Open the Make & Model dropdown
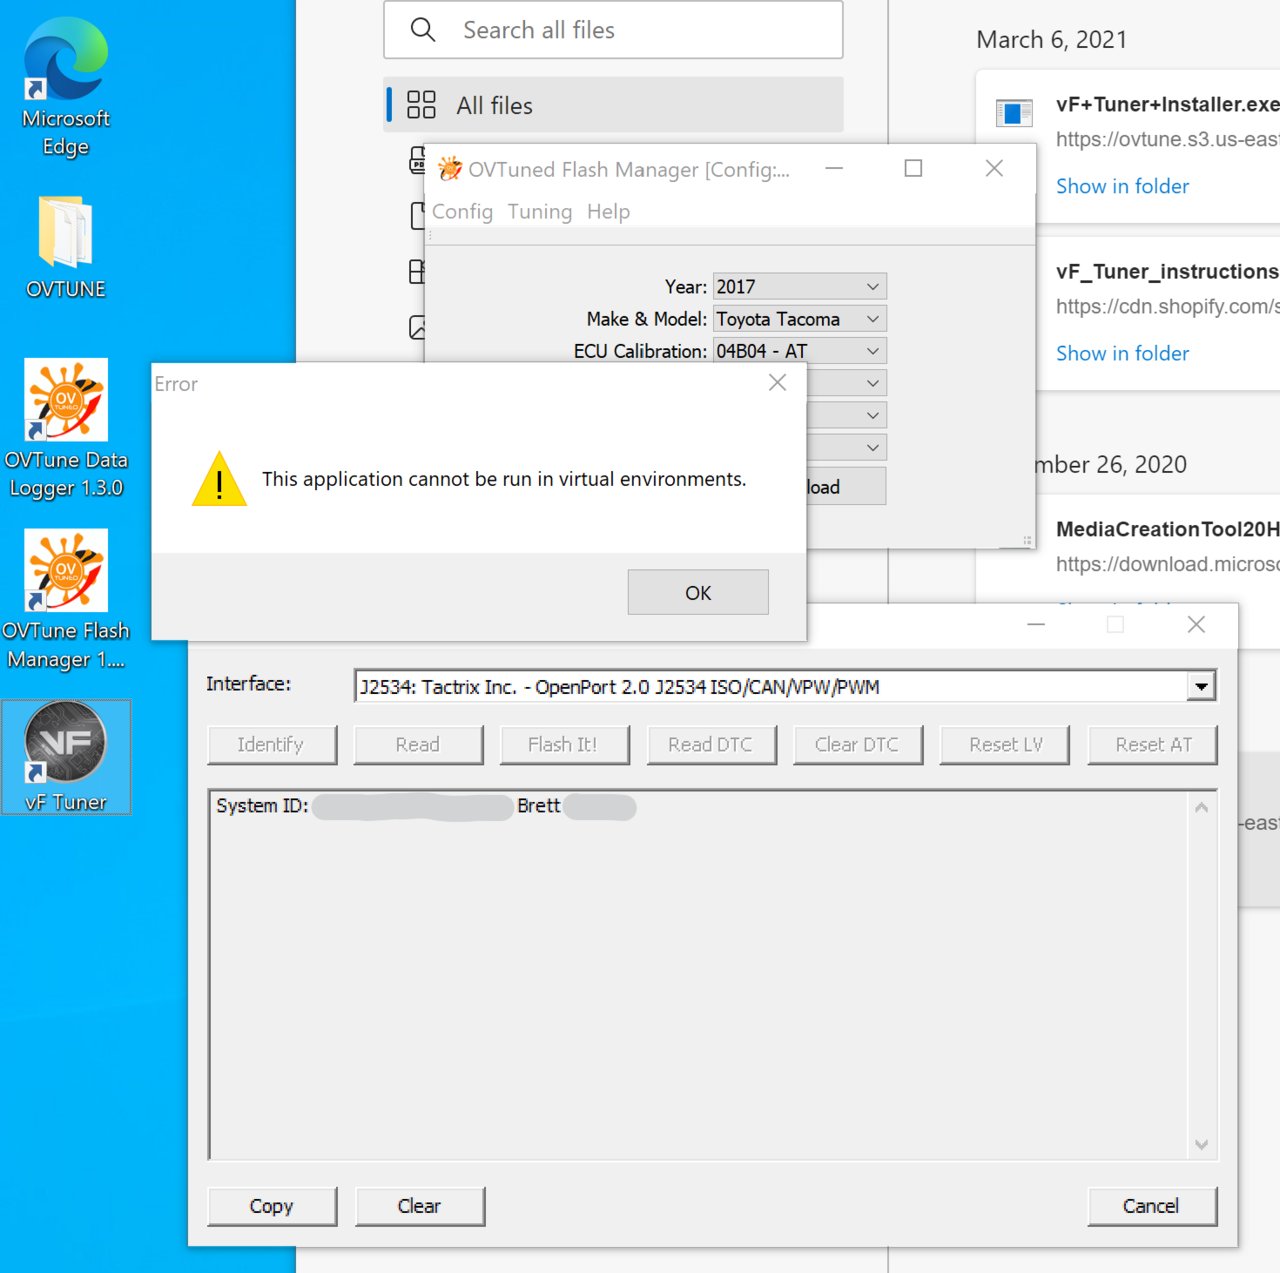1280x1273 pixels. (800, 319)
